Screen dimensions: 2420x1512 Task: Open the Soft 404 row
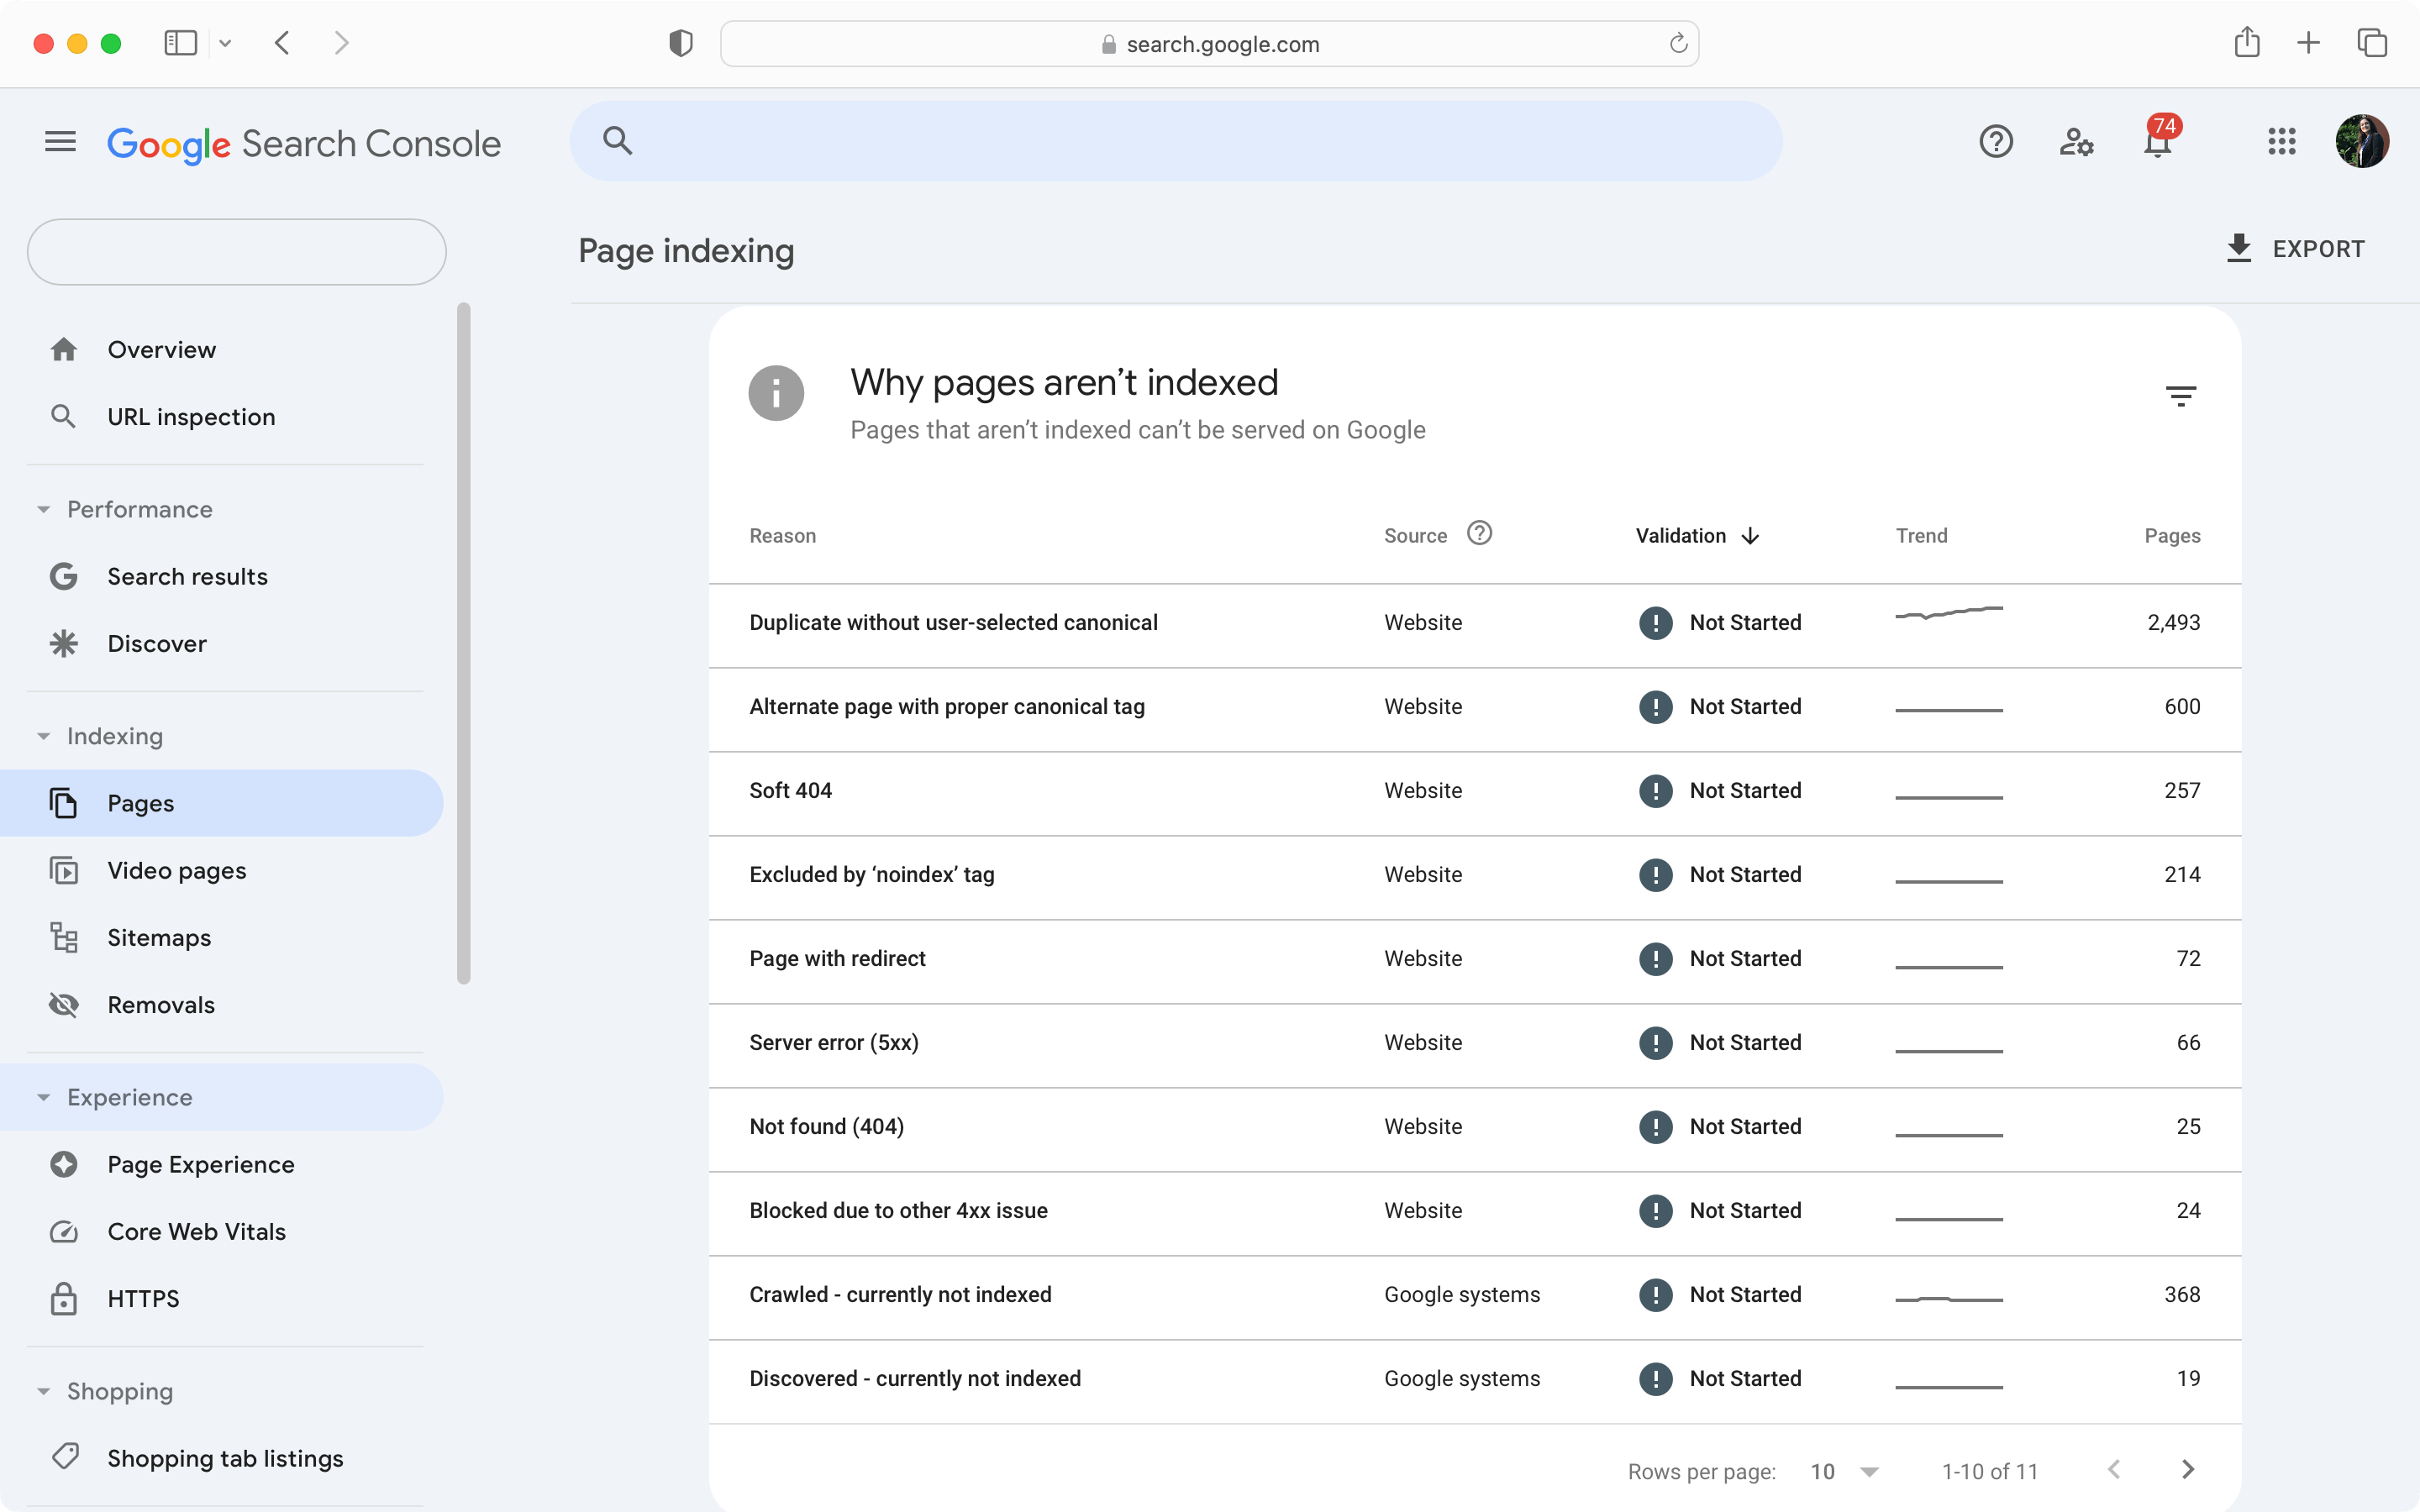pos(1475,794)
